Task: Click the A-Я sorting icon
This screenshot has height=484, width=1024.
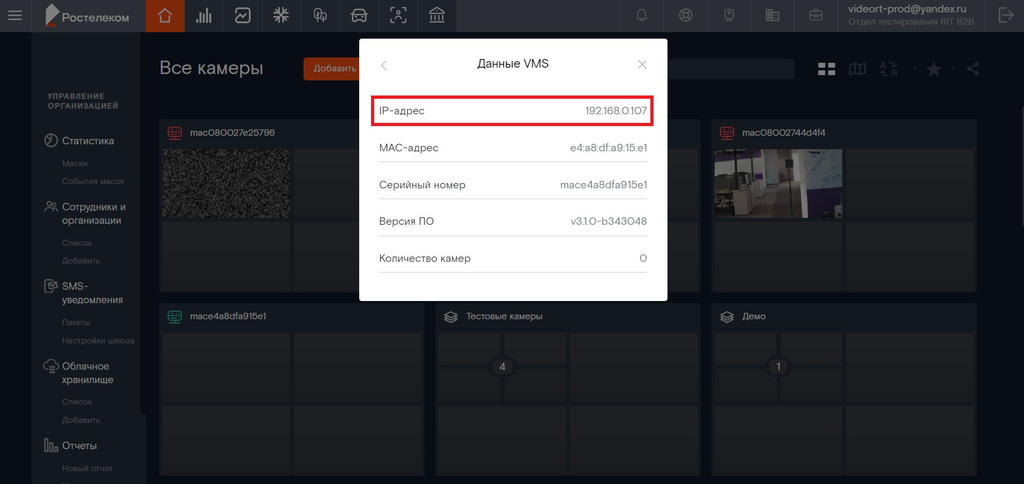Action: 889,69
